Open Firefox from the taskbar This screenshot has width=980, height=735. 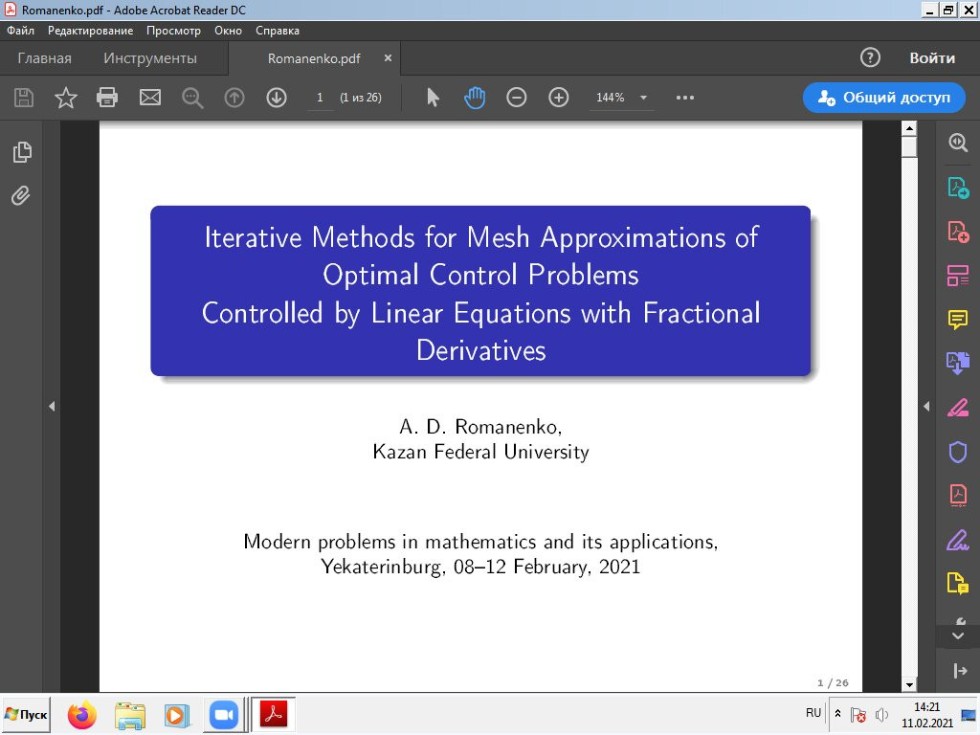82,715
